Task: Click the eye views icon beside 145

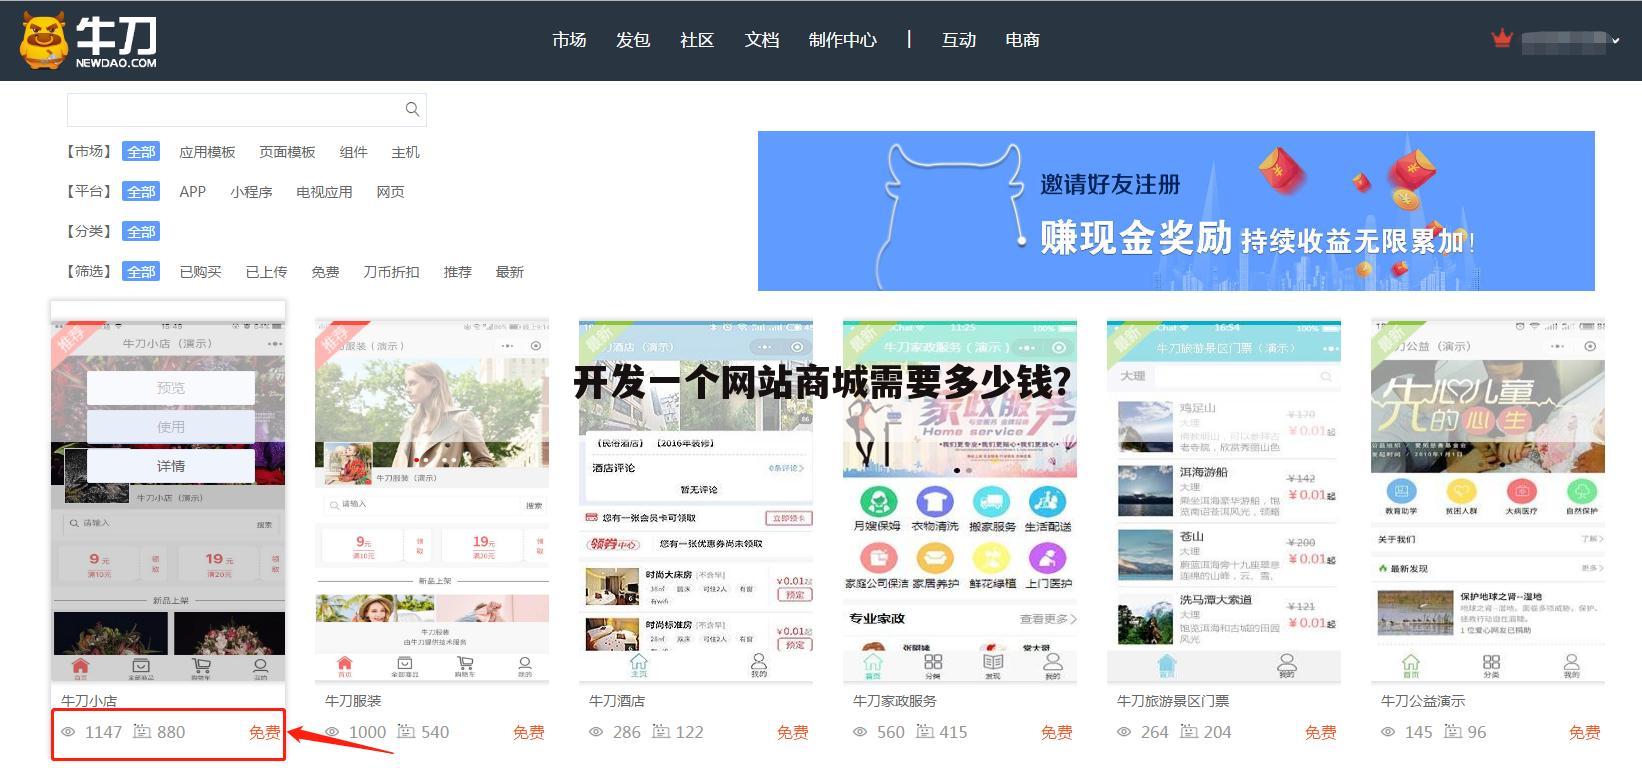Action: pyautogui.click(x=1388, y=732)
